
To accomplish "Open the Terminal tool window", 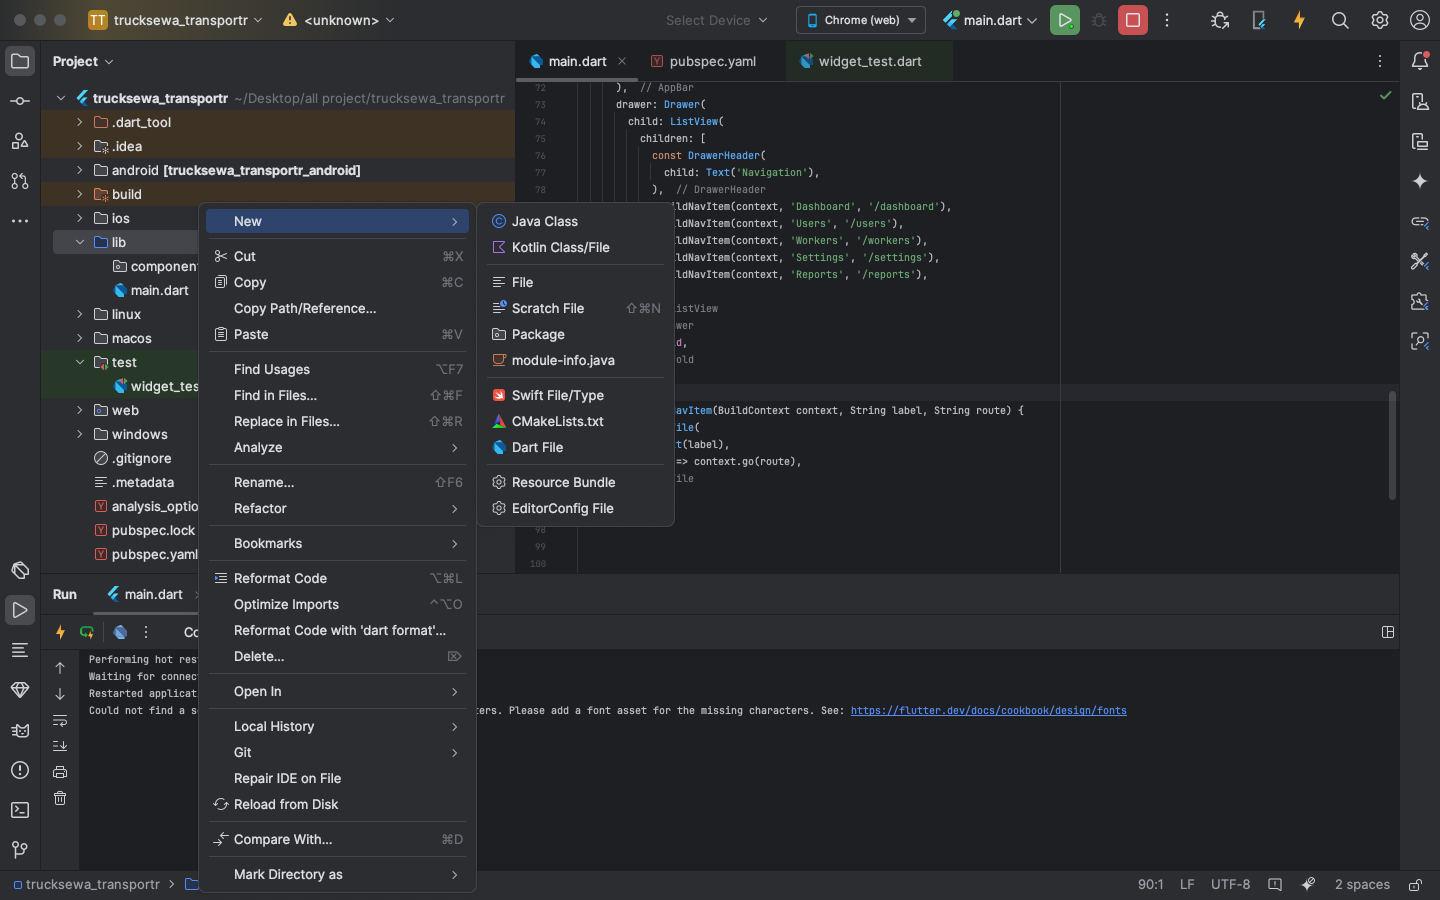I will [20, 810].
